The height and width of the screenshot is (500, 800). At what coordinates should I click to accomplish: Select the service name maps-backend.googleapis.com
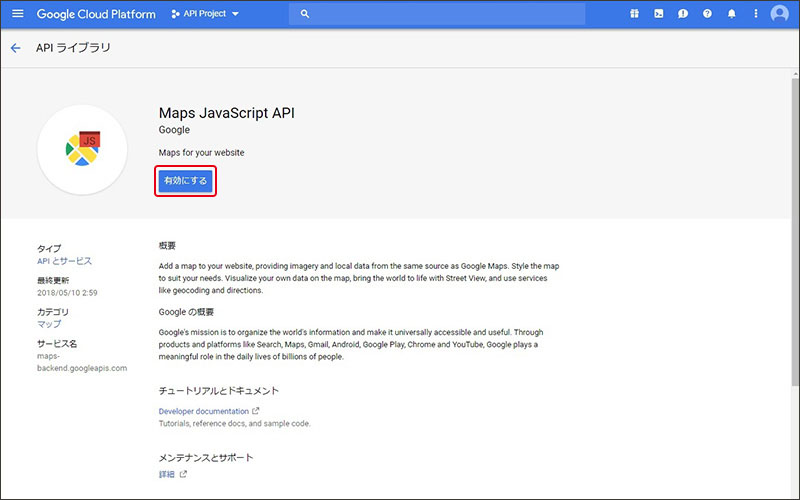tap(82, 362)
